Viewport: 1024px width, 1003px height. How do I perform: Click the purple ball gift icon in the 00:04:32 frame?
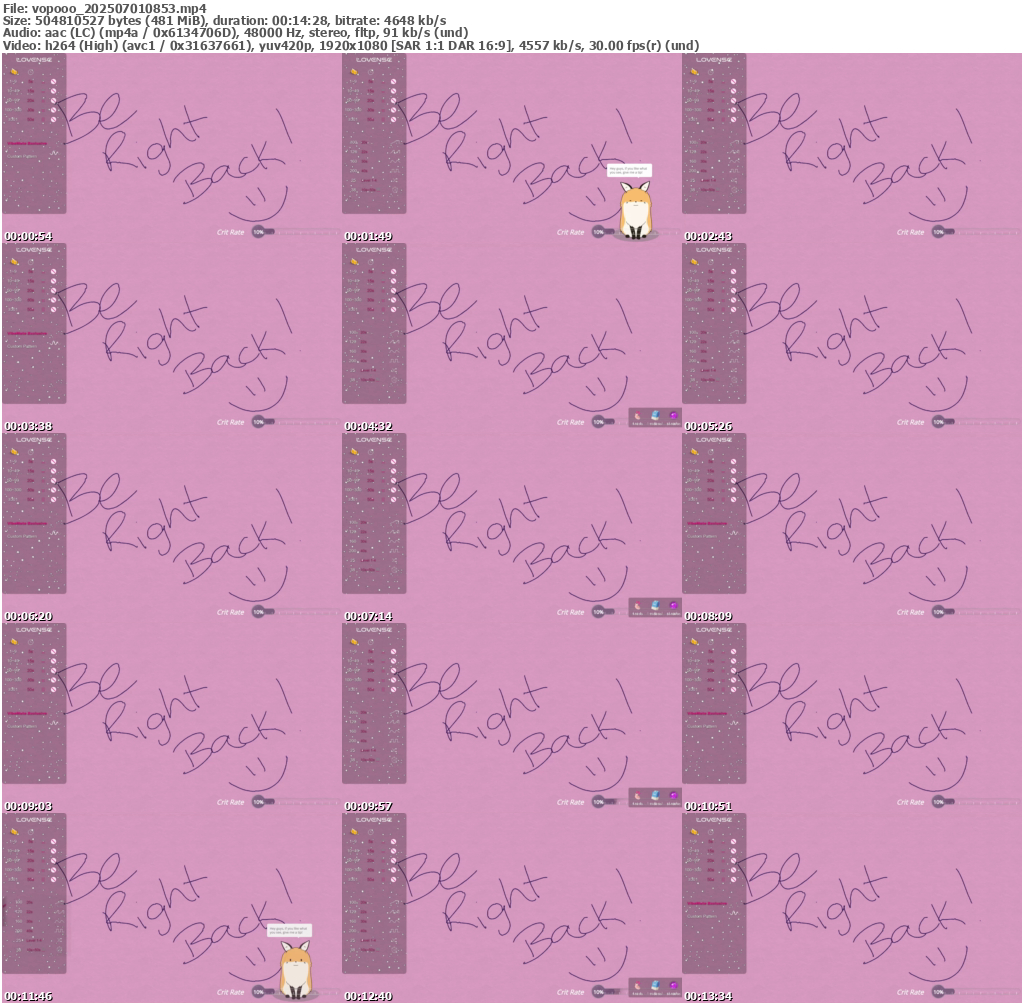(x=673, y=415)
